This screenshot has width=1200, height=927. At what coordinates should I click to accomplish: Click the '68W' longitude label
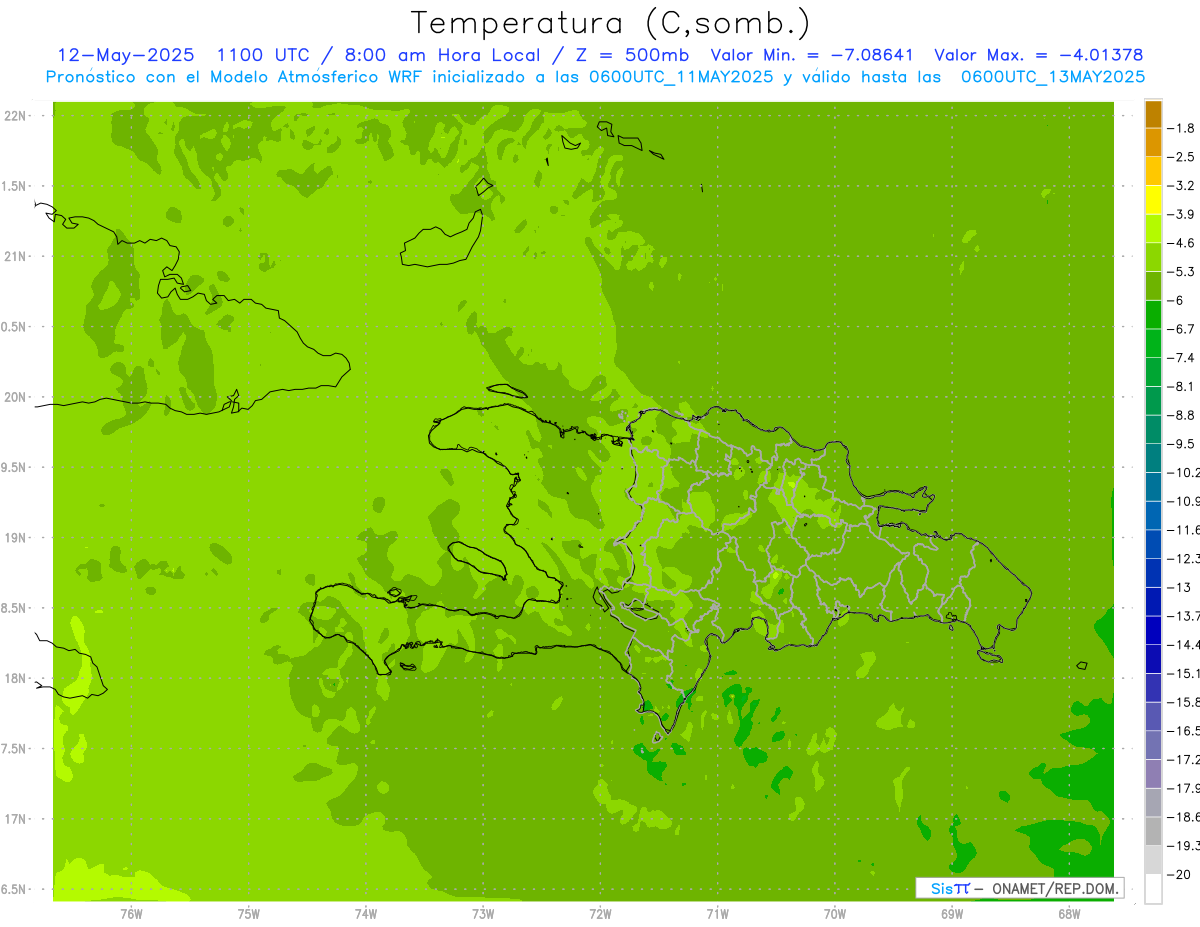click(x=1069, y=913)
